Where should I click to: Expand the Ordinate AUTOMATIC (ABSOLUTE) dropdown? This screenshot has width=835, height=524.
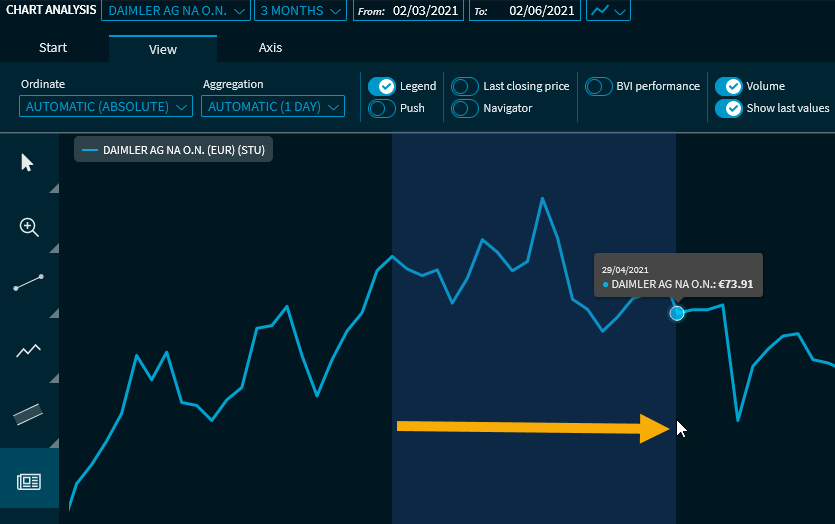106,106
